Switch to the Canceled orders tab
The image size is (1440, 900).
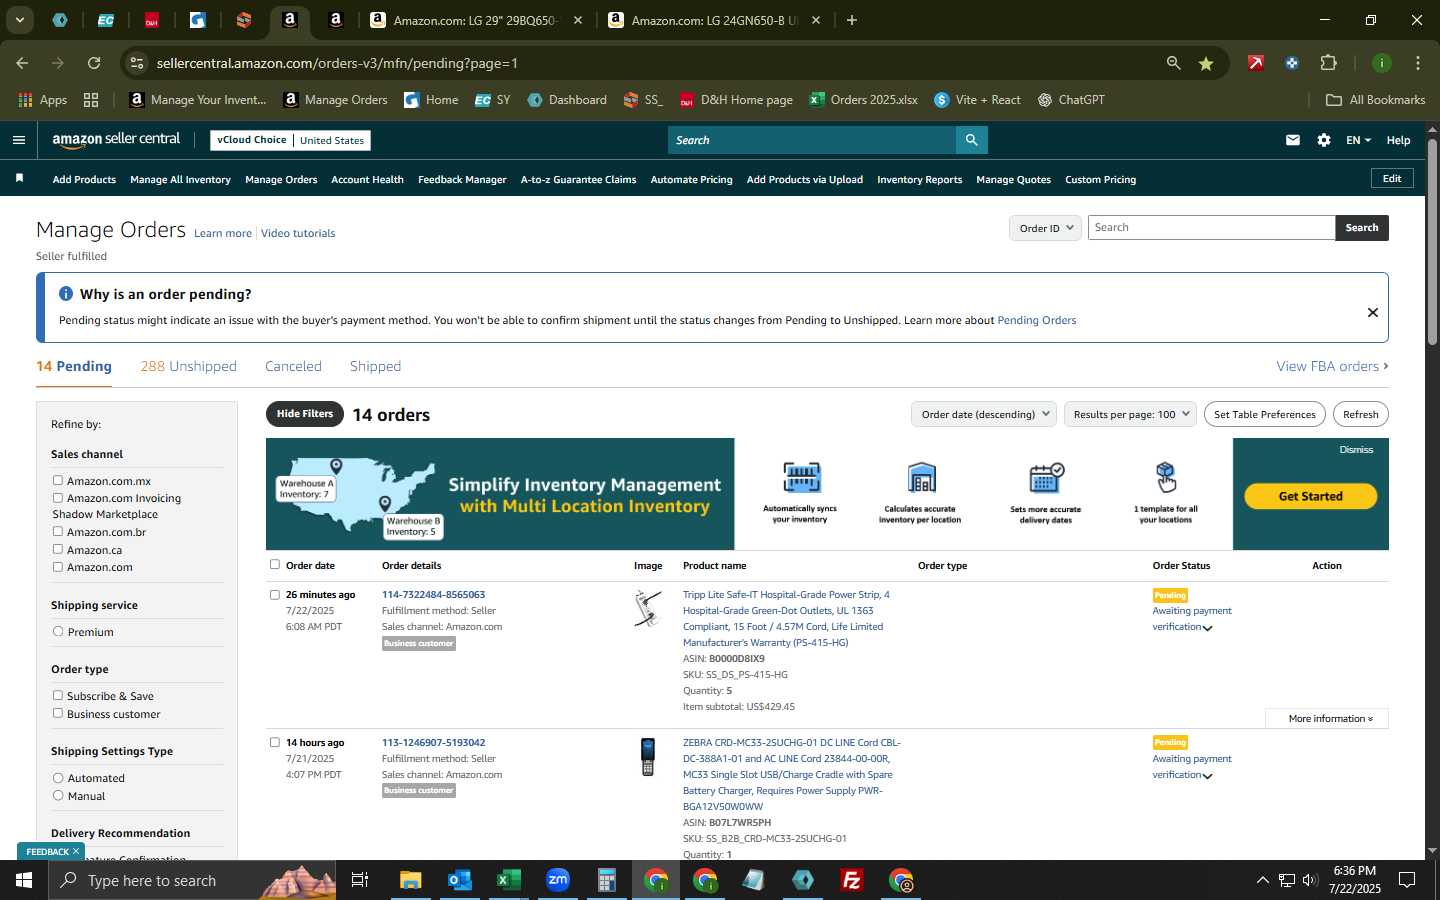coord(293,366)
